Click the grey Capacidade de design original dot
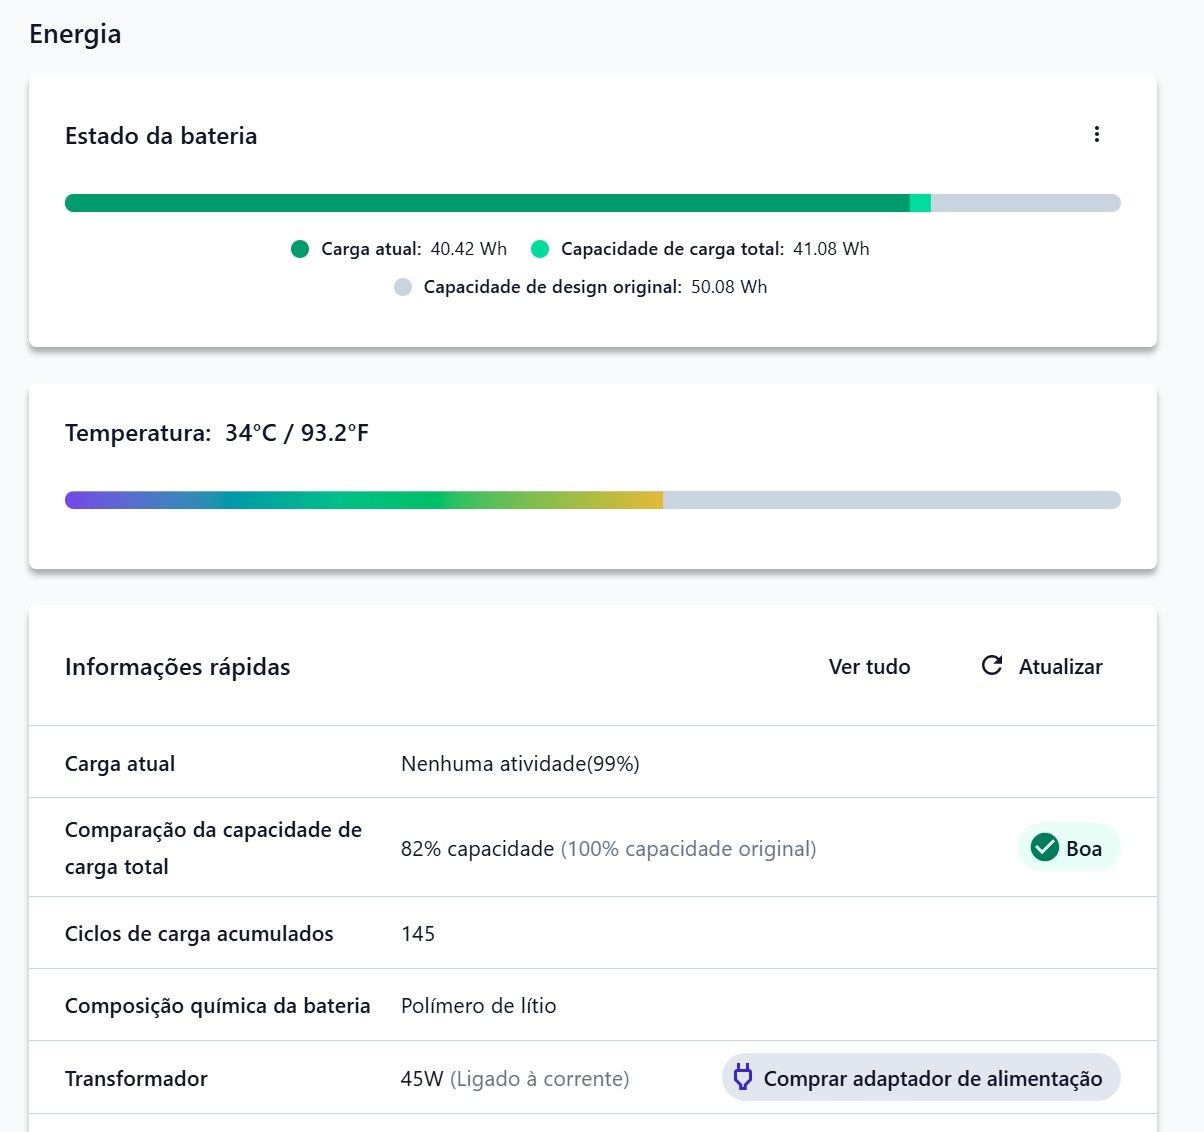1204x1132 pixels. 403,287
